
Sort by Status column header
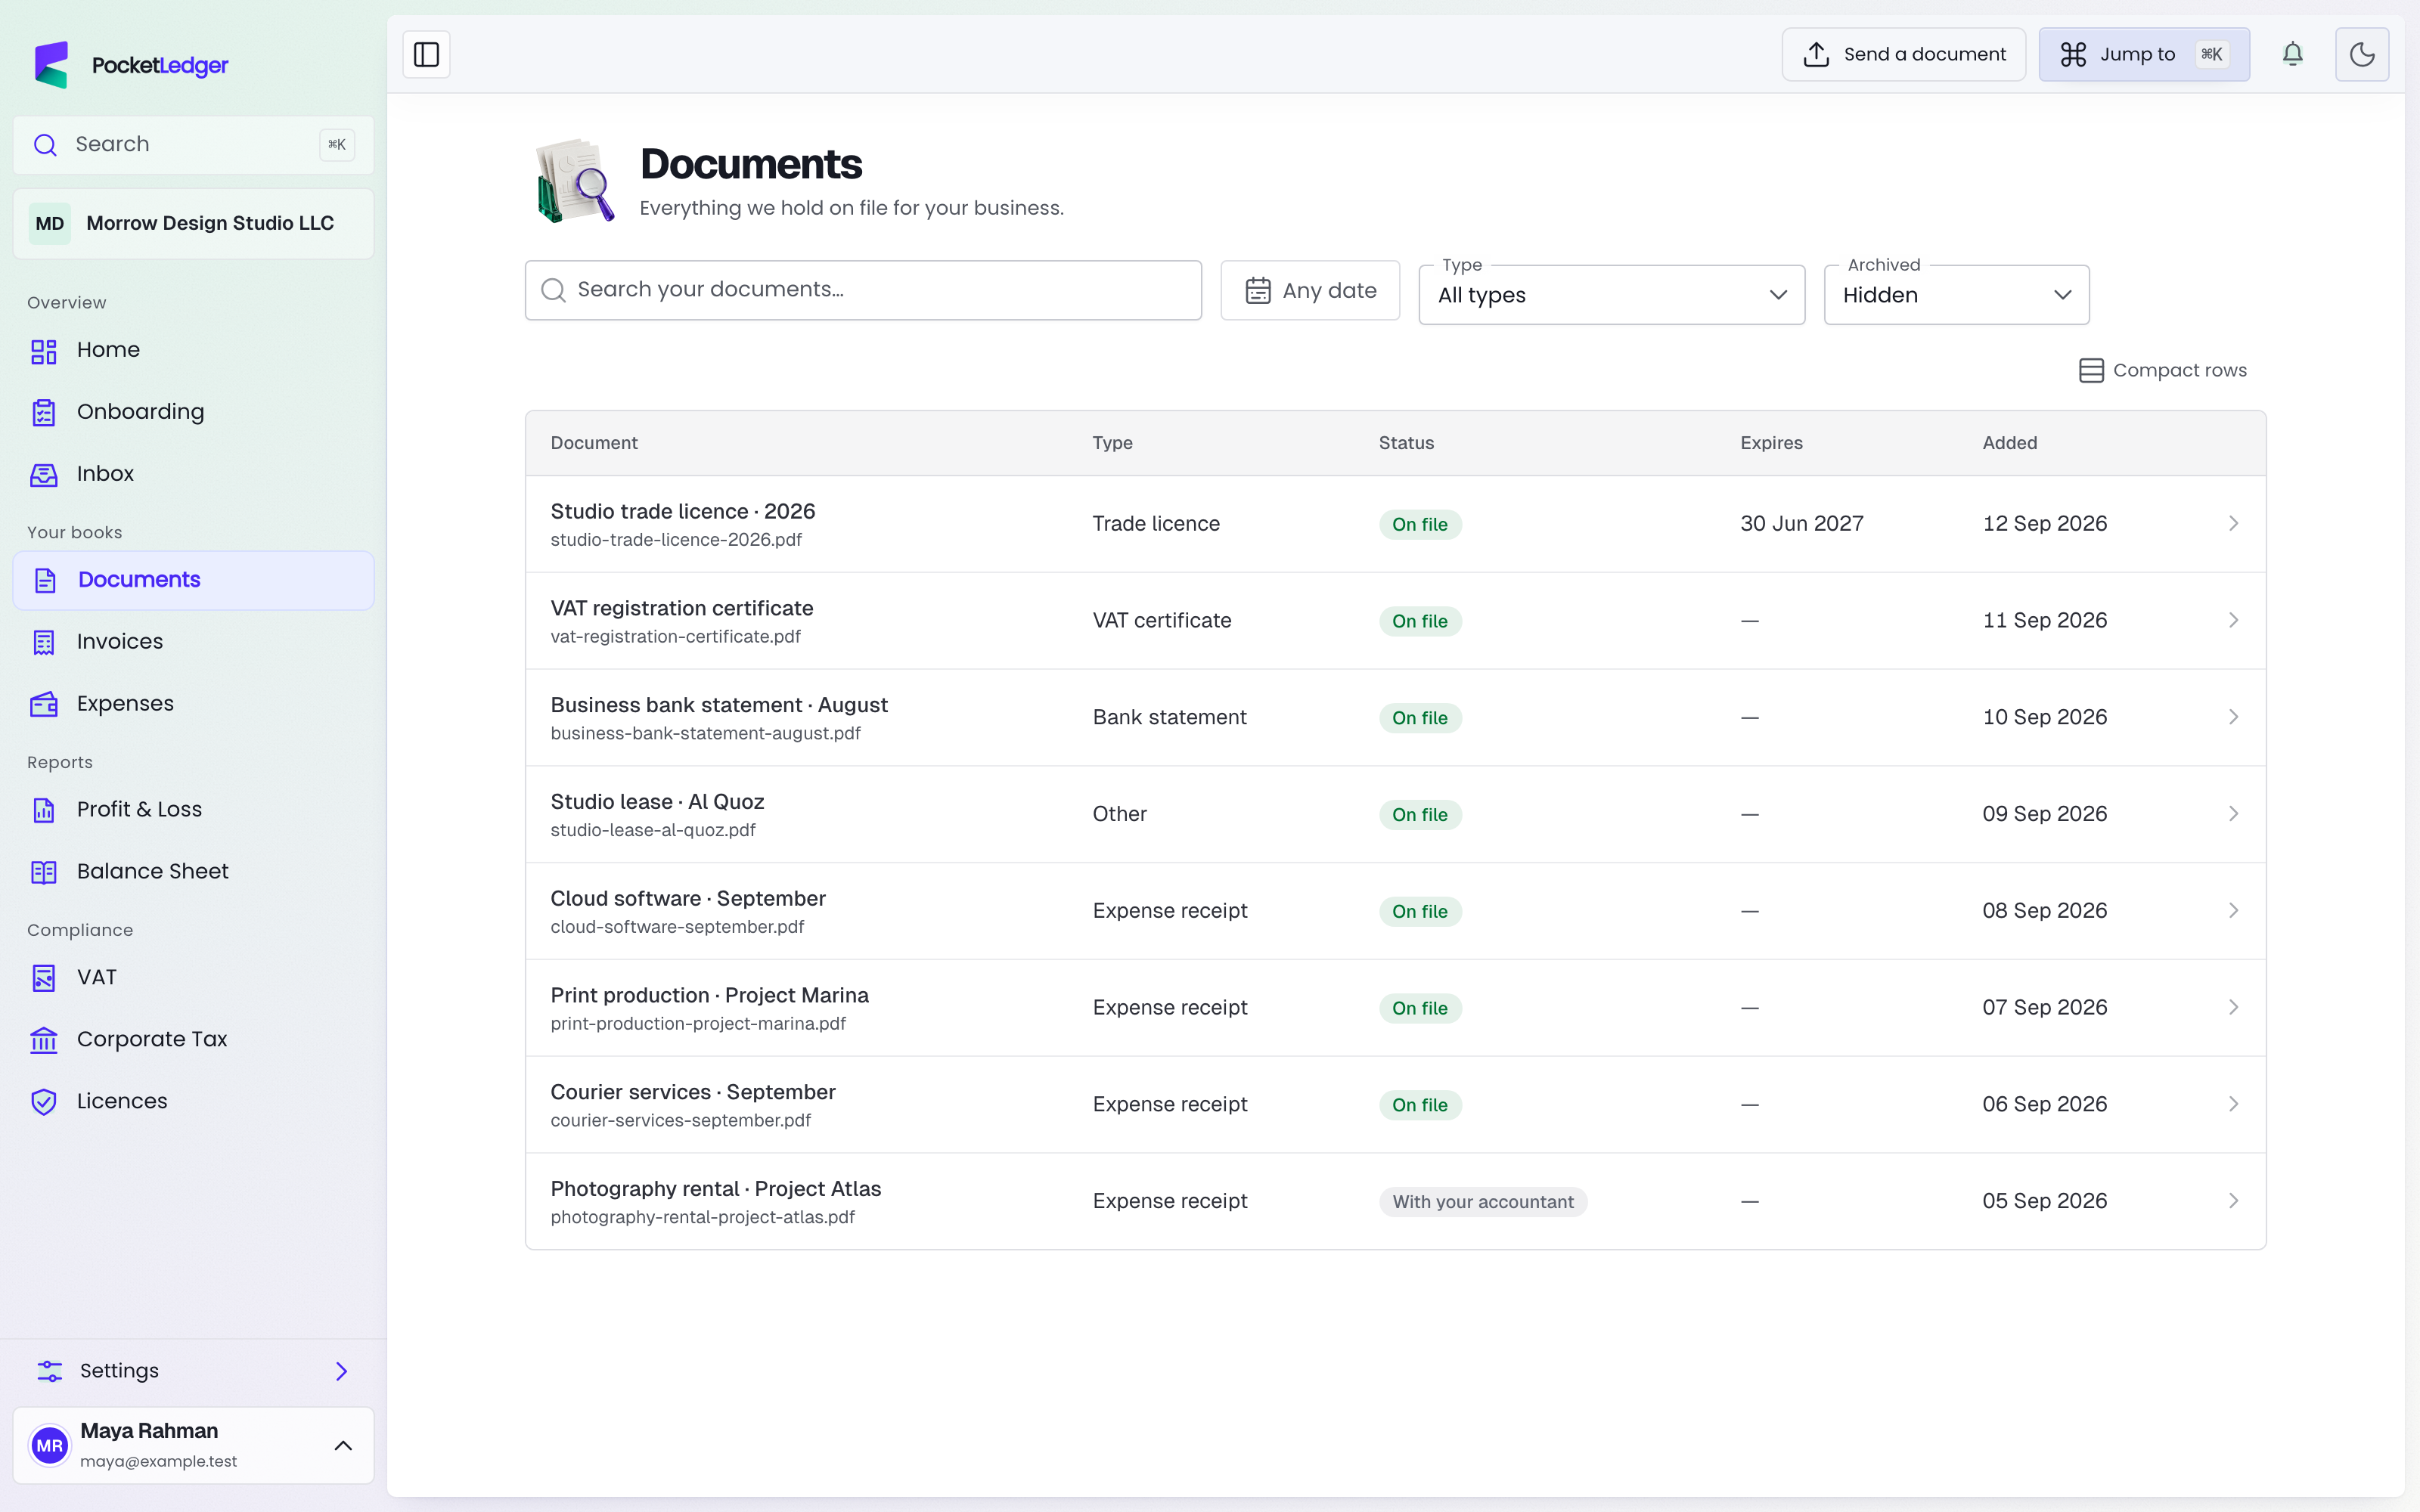pos(1406,443)
